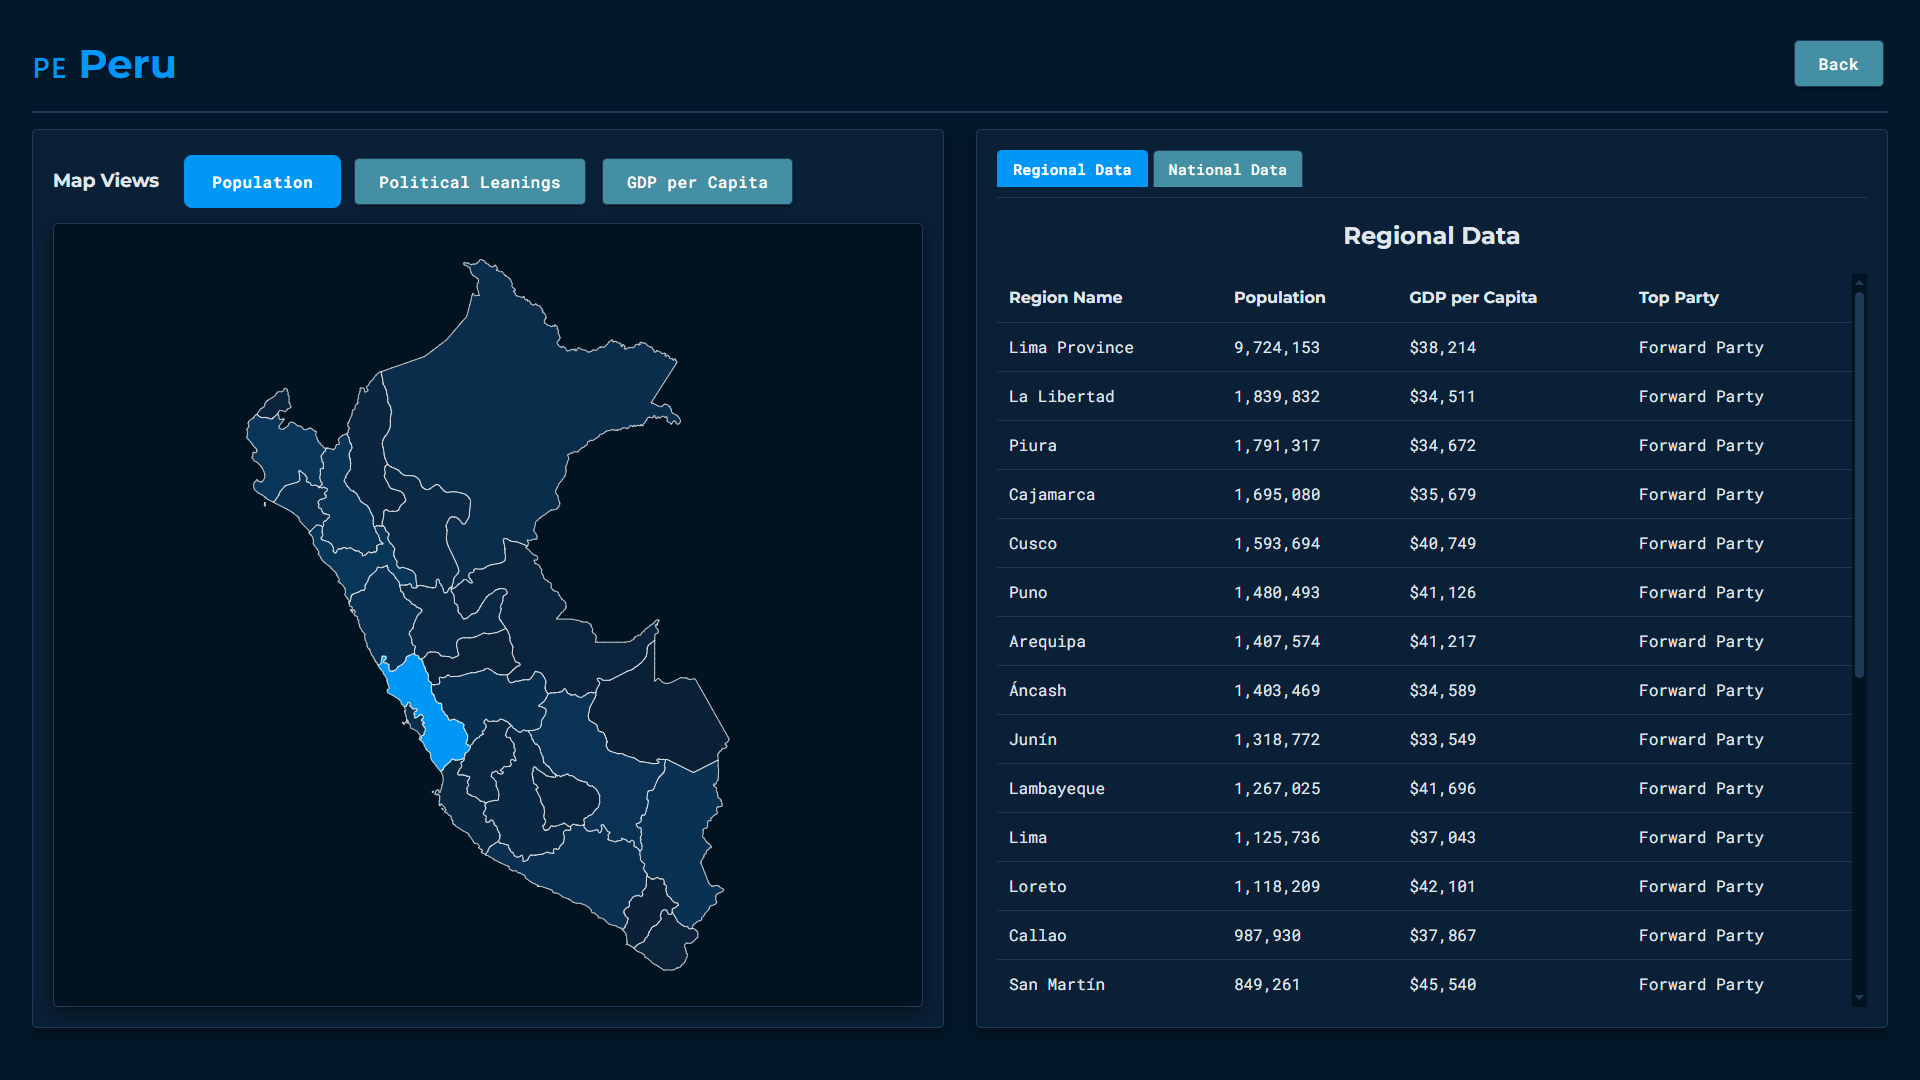Switch map view to Political Leanings
Viewport: 1920px width, 1080px height.
469,182
